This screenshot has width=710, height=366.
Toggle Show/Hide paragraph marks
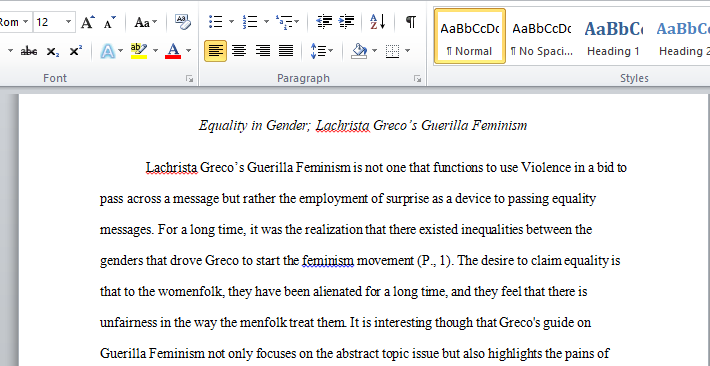point(410,21)
